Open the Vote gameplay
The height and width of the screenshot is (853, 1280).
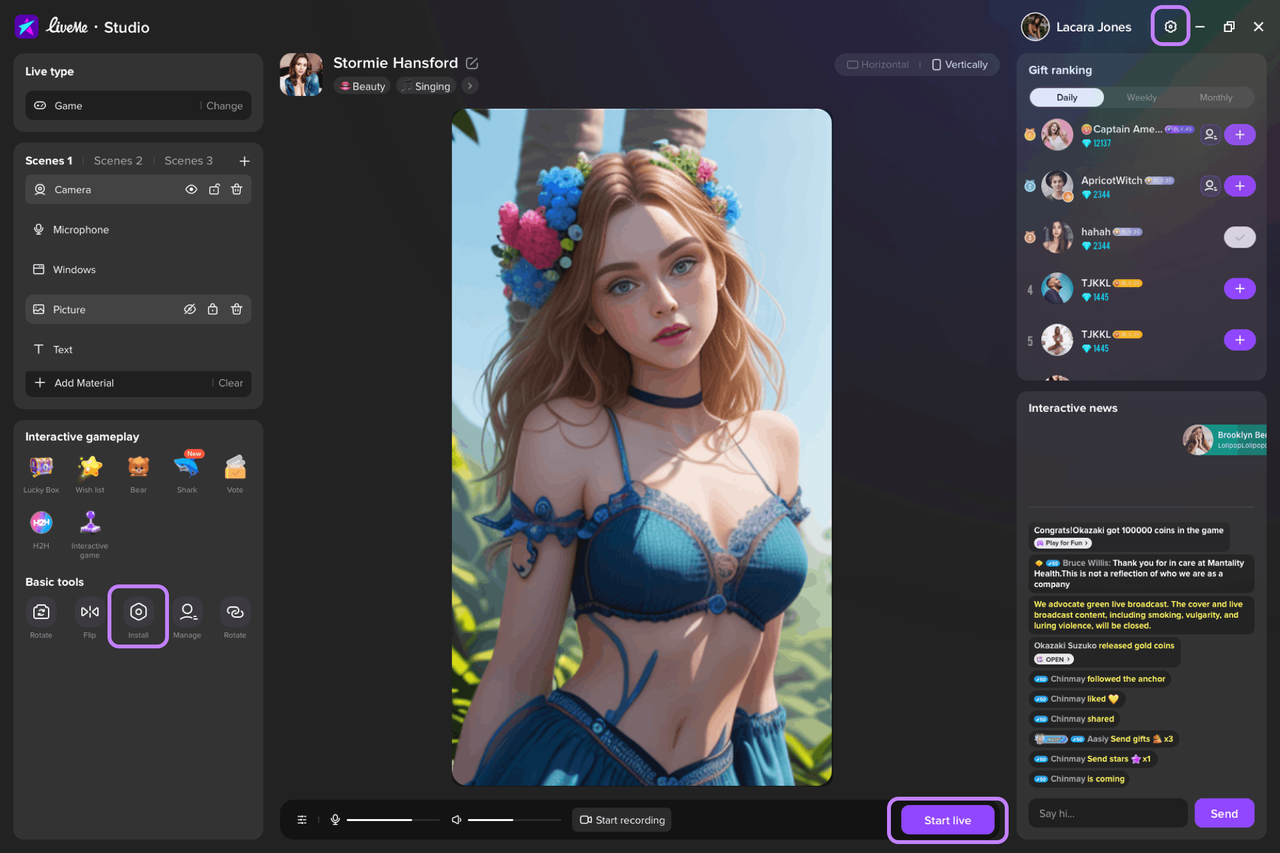point(235,468)
